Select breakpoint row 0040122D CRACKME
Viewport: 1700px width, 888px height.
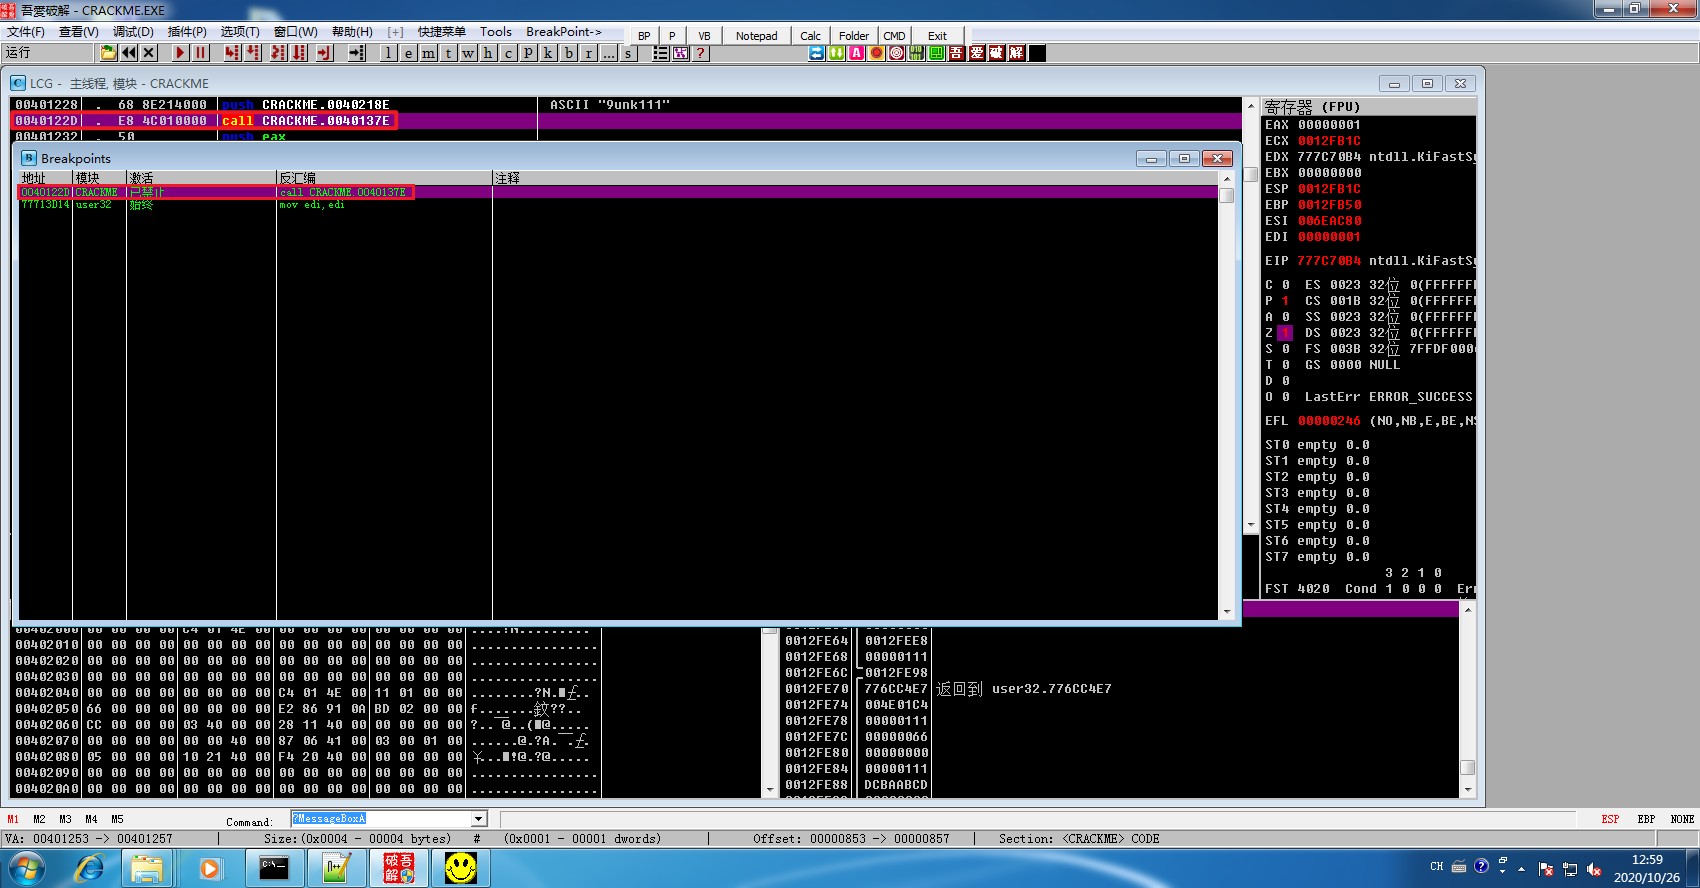pos(619,192)
